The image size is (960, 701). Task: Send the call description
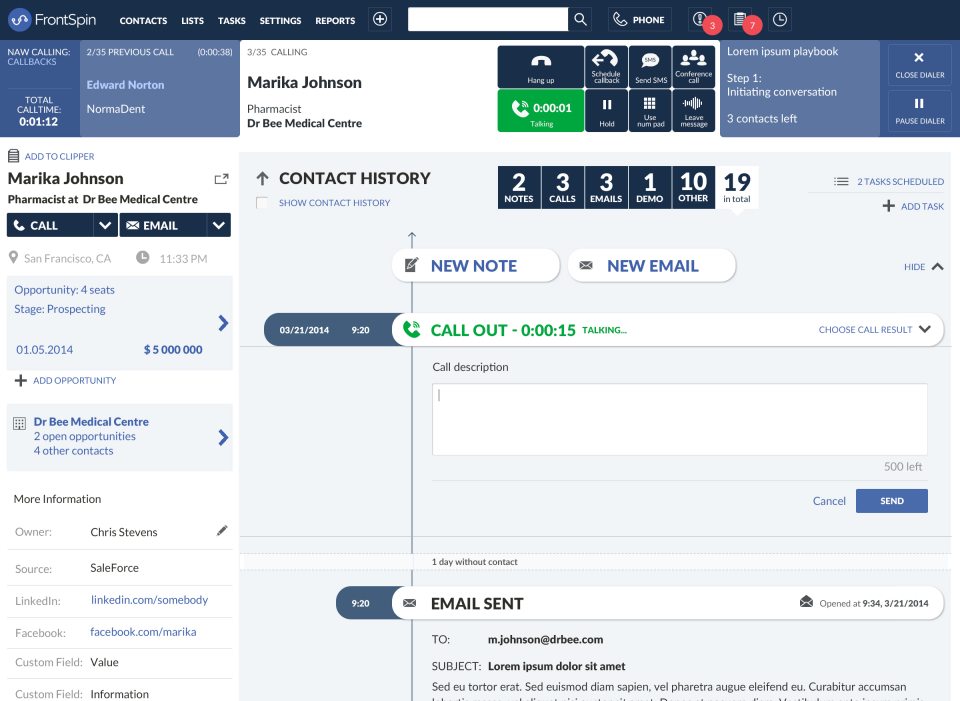[891, 500]
